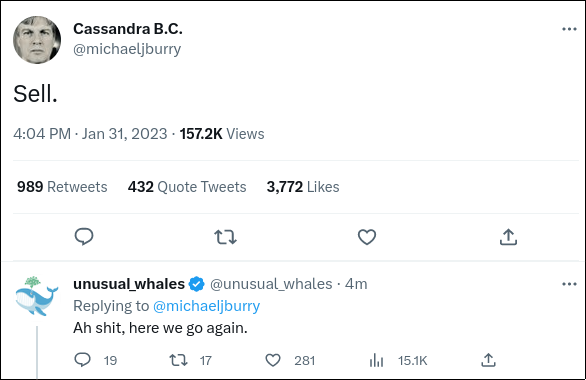The height and width of the screenshot is (380, 586).
Task: View the 3,772 Likes list
Action: click(x=303, y=187)
